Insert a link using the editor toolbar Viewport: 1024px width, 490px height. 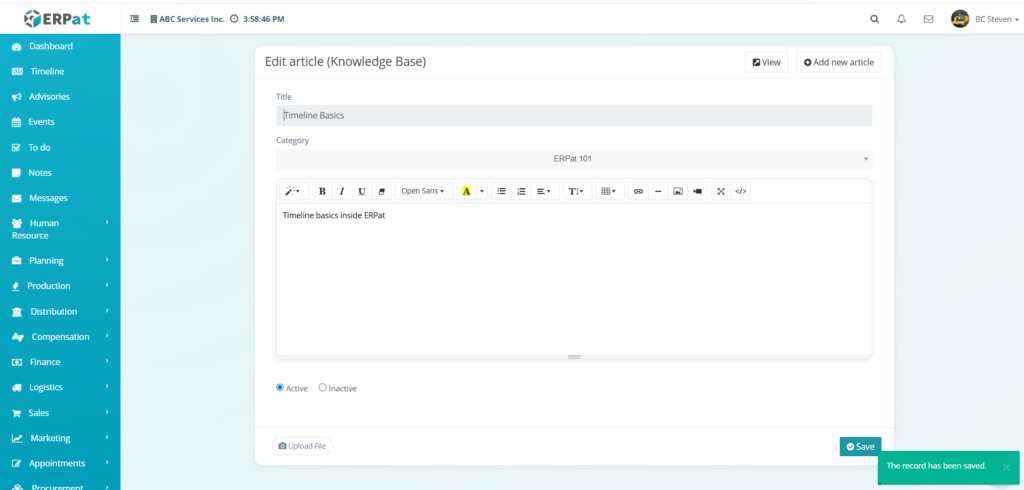(x=638, y=191)
